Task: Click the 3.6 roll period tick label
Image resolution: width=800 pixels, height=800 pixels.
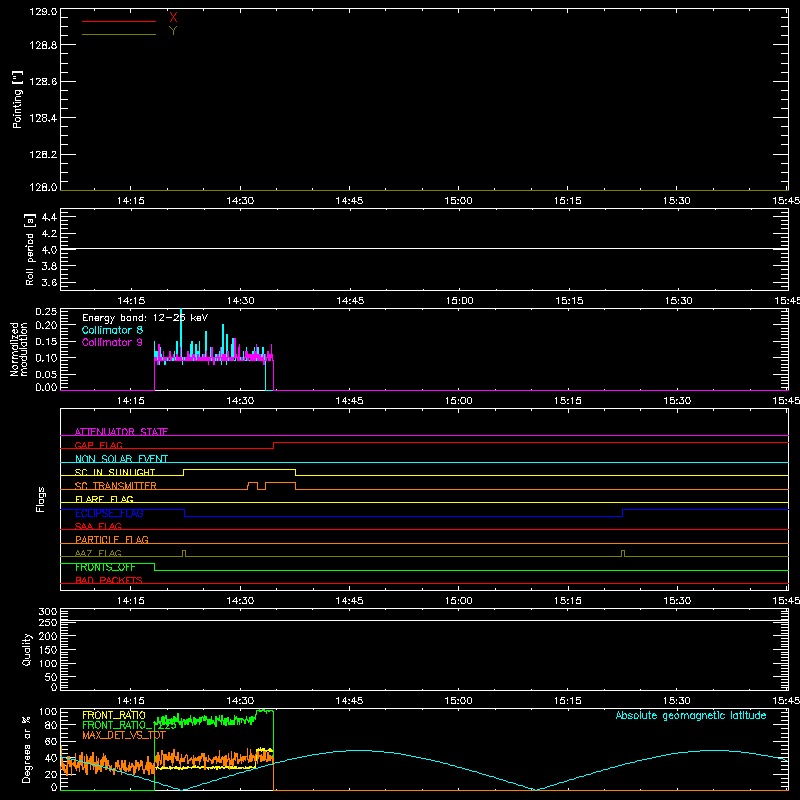Action: pos(49,282)
